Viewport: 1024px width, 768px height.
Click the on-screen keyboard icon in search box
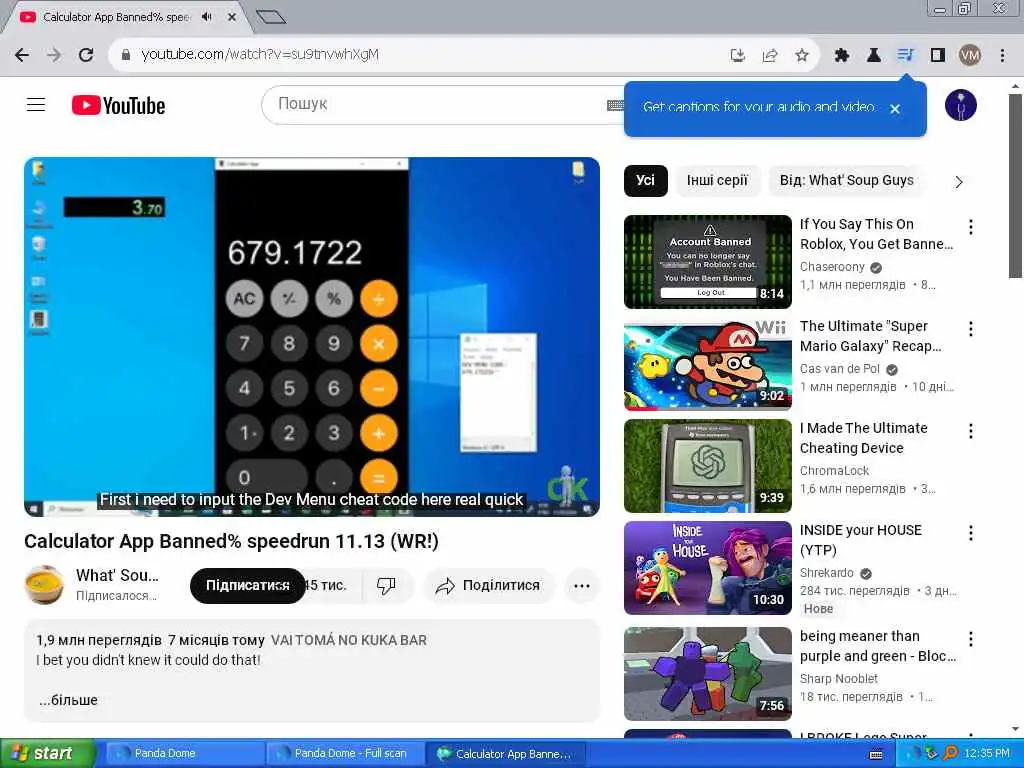pyautogui.click(x=615, y=105)
